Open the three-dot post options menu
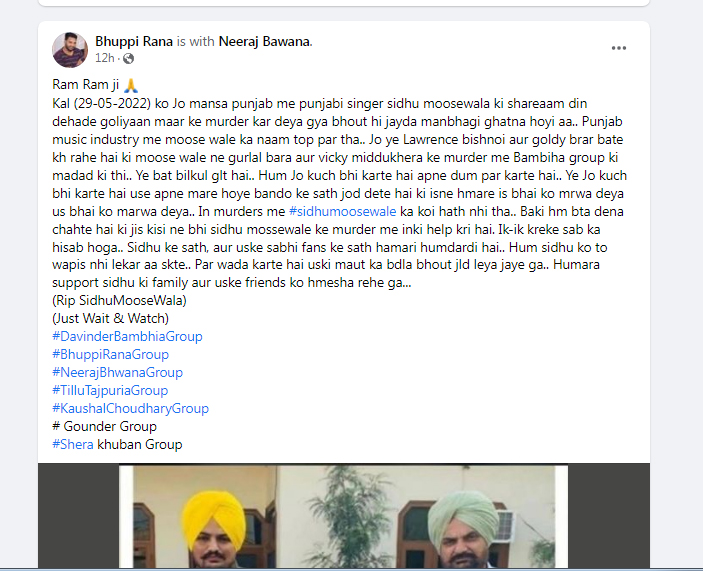Viewport: 703px width, 571px height. pyautogui.click(x=619, y=48)
